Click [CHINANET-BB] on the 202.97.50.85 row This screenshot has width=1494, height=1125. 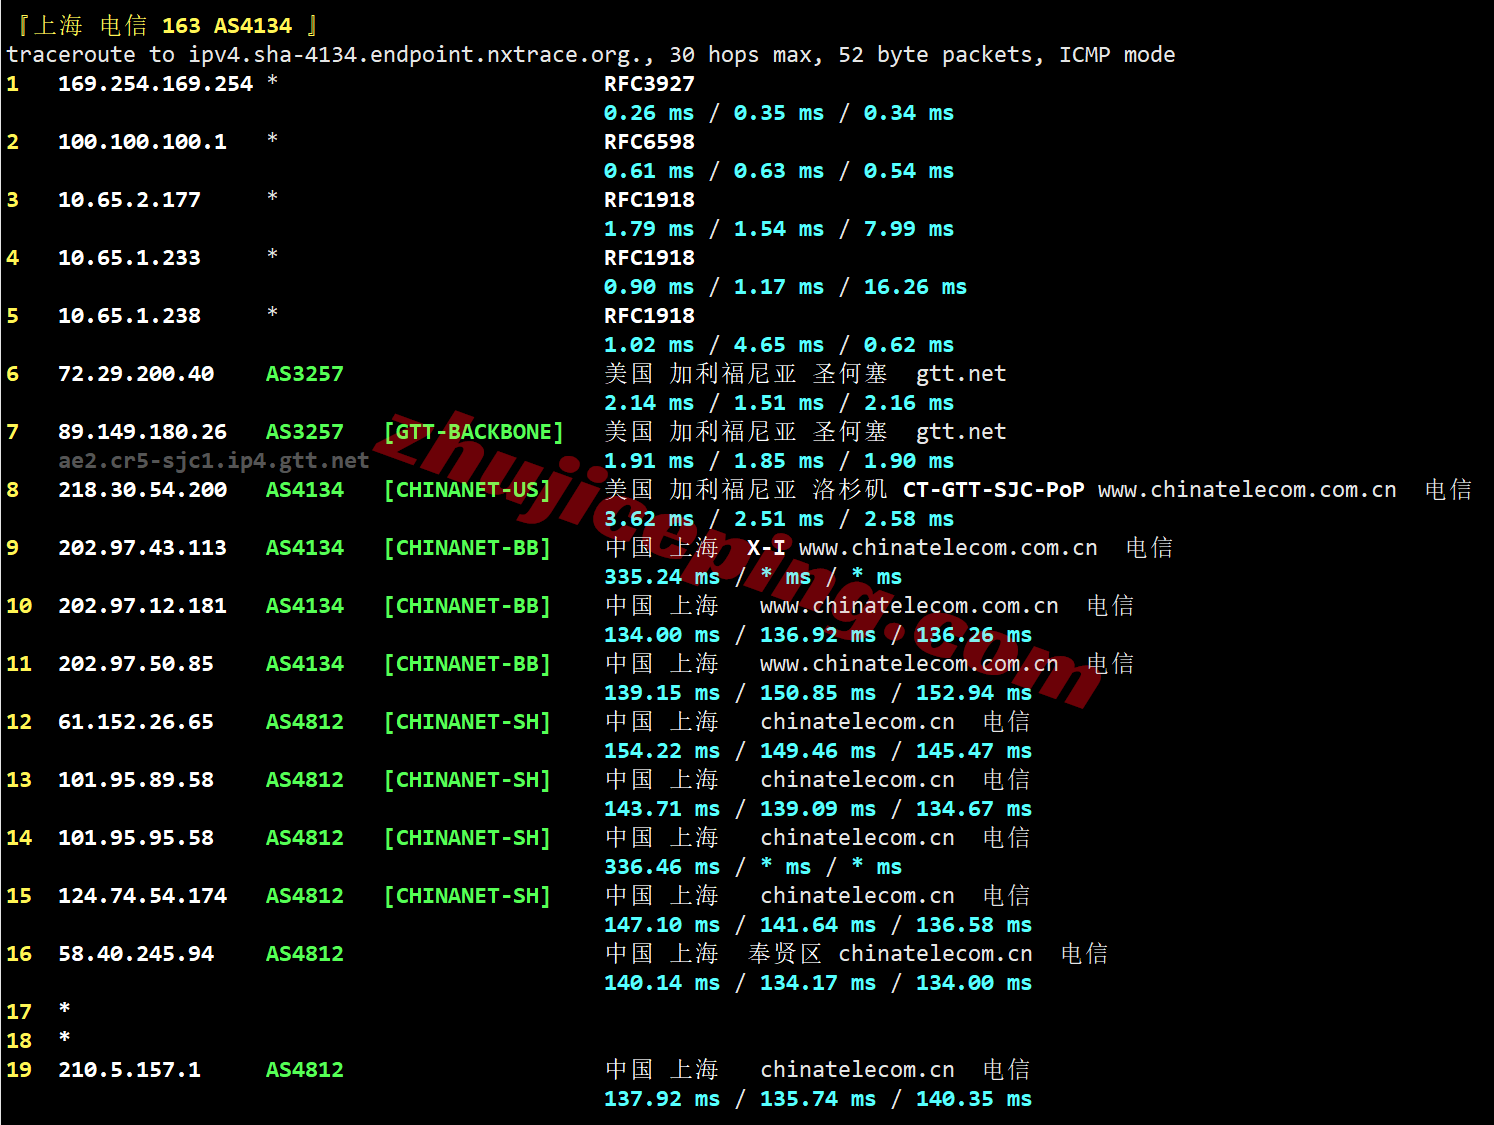(x=467, y=664)
